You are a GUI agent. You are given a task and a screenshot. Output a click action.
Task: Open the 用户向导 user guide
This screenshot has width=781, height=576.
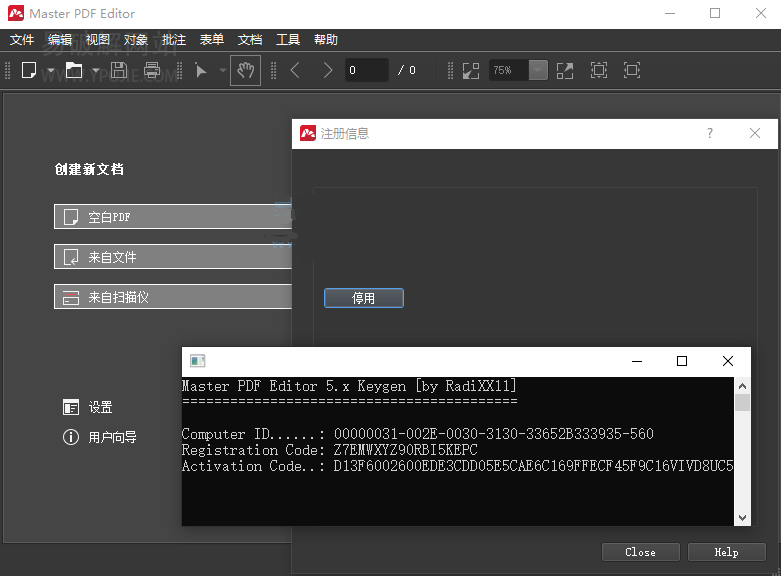click(x=100, y=437)
